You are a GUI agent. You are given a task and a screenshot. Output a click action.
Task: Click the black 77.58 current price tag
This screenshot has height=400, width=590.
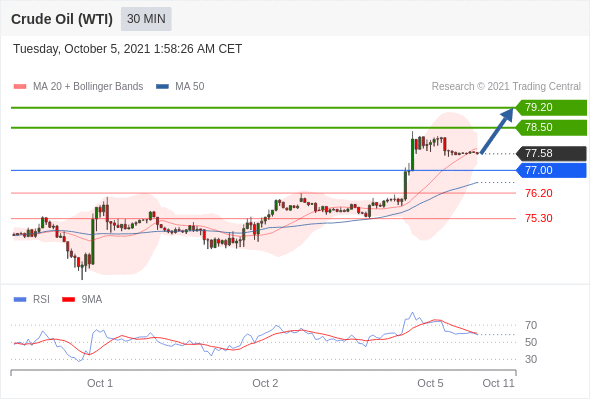(551, 154)
